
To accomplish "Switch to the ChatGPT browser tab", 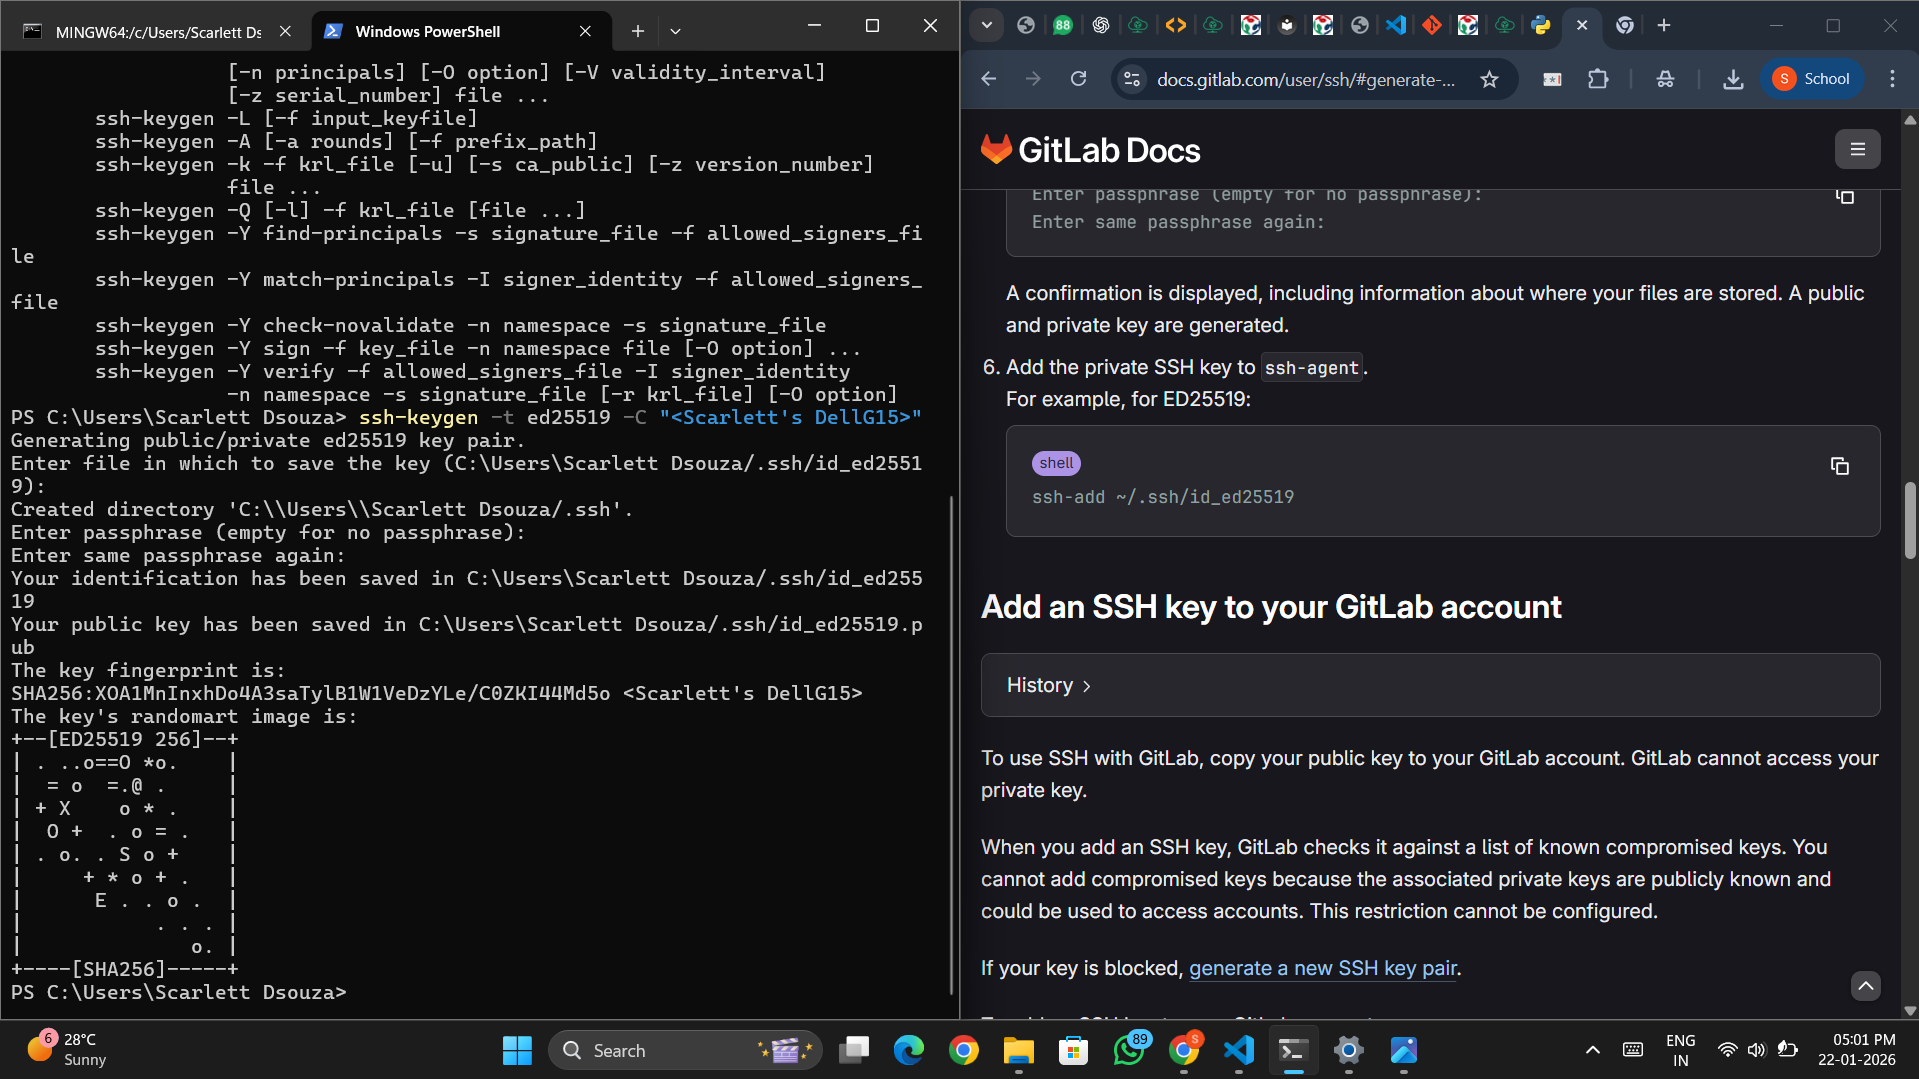I will (1100, 26).
